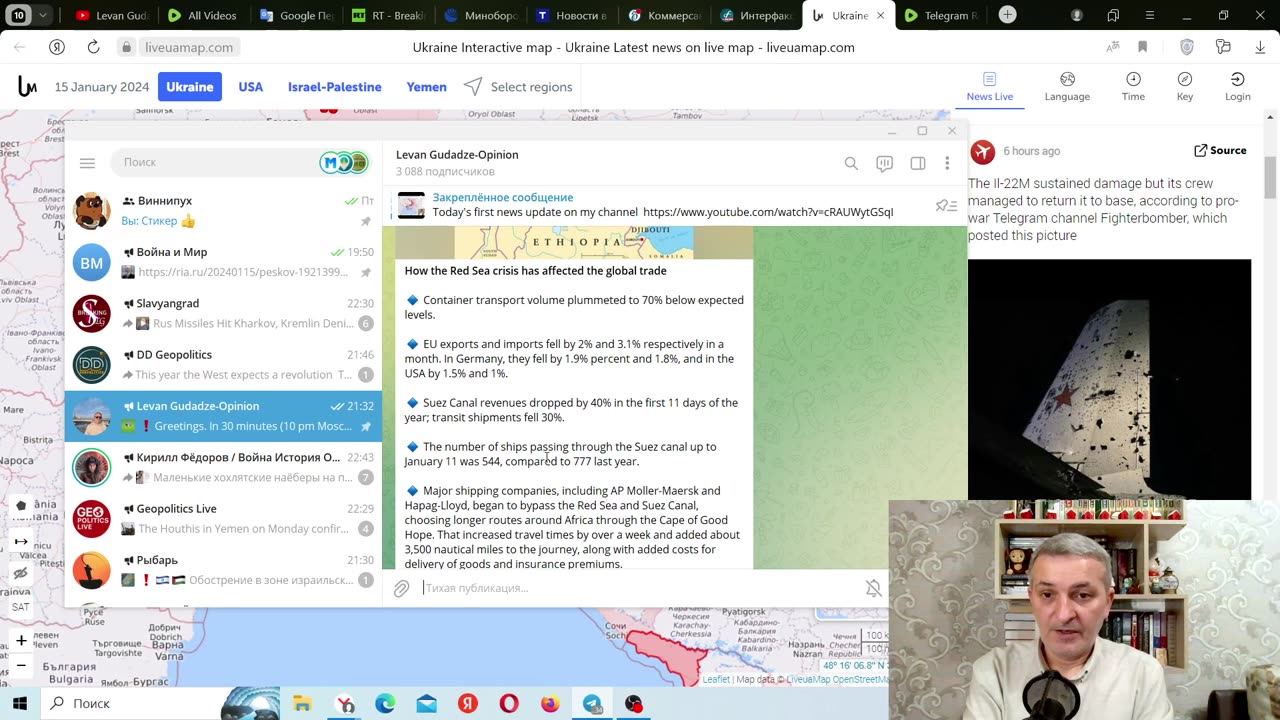Viewport: 1280px width, 720px height.
Task: Search within the Levan Gudadze-Opinion channel
Action: click(851, 163)
